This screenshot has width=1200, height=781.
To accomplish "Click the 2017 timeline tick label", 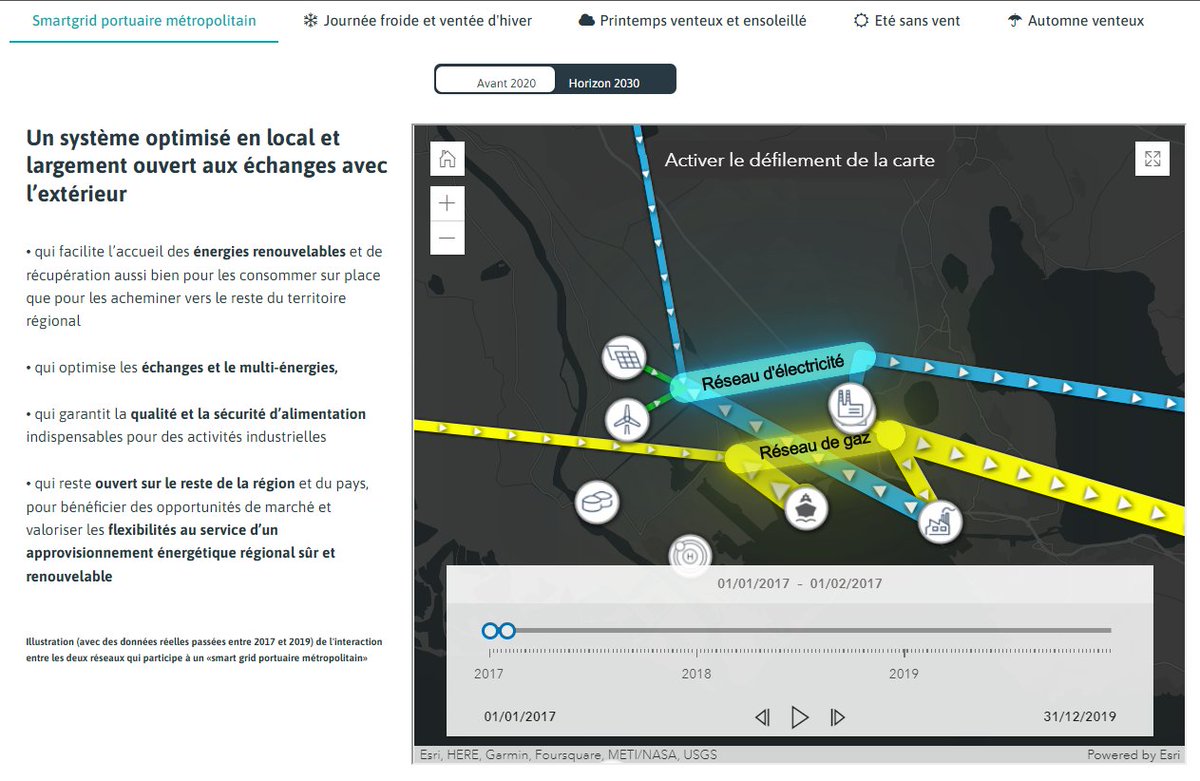I will coord(489,674).
